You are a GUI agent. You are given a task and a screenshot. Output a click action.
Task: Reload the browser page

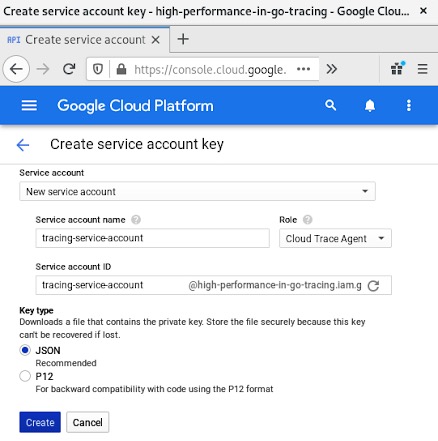(69, 69)
